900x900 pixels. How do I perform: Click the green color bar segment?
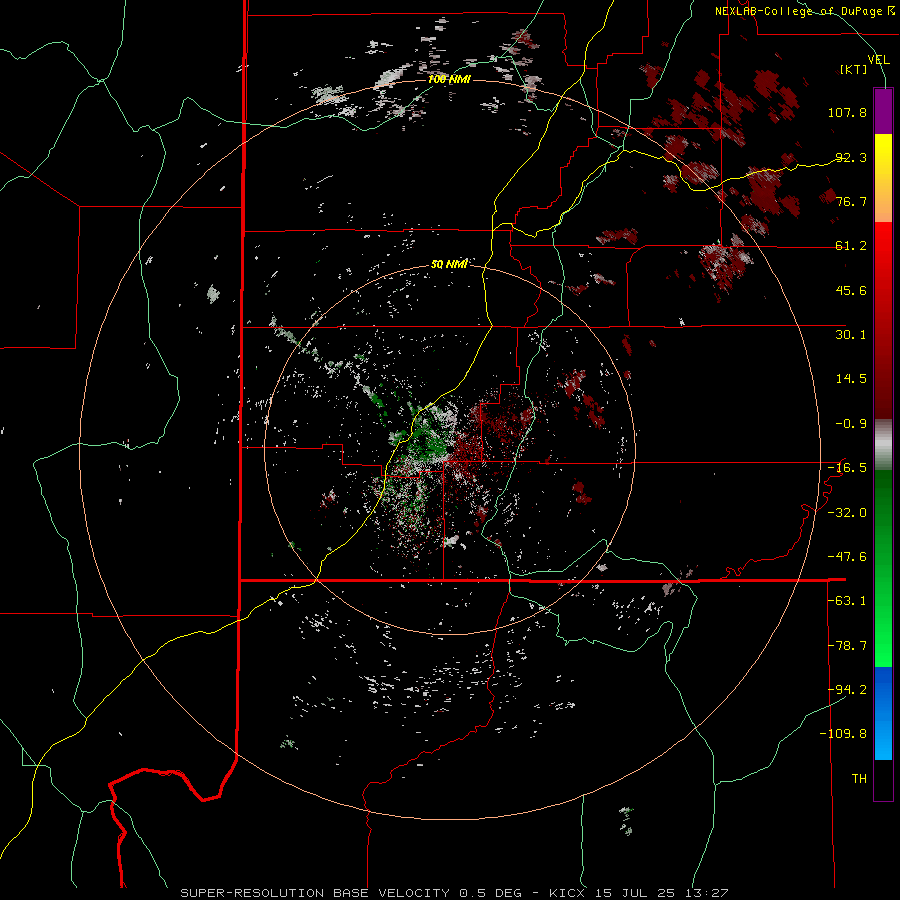[x=883, y=568]
